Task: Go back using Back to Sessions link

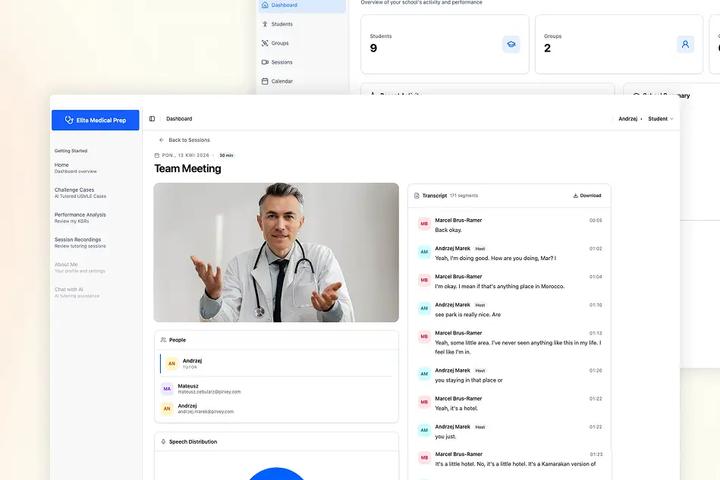Action: (x=185, y=140)
